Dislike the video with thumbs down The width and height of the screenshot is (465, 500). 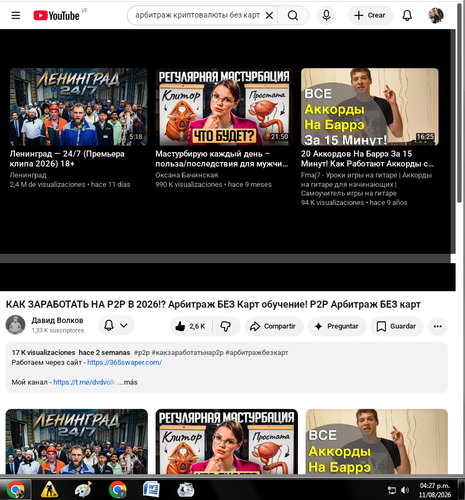point(226,326)
